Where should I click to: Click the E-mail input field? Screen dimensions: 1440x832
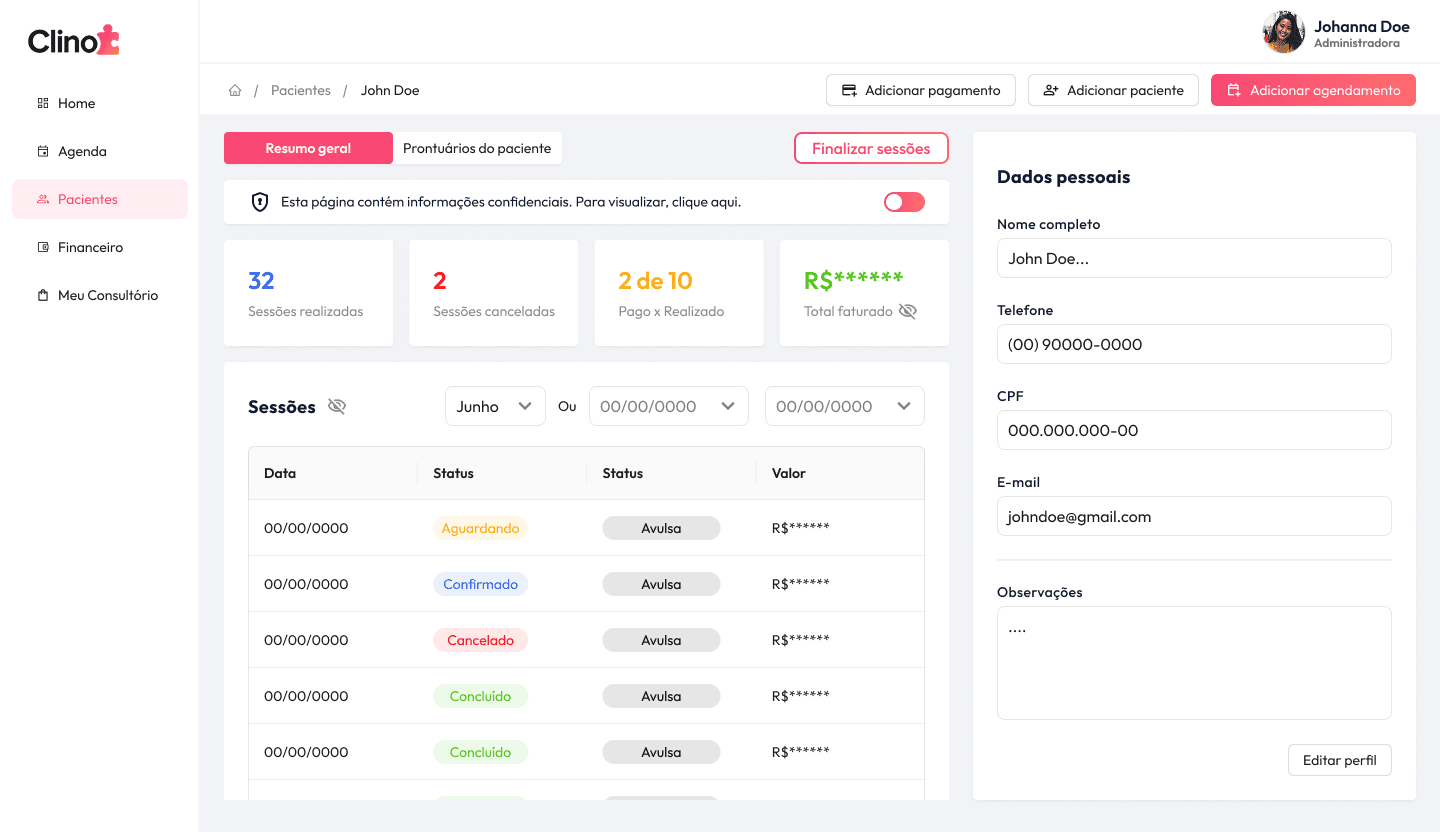click(x=1193, y=516)
